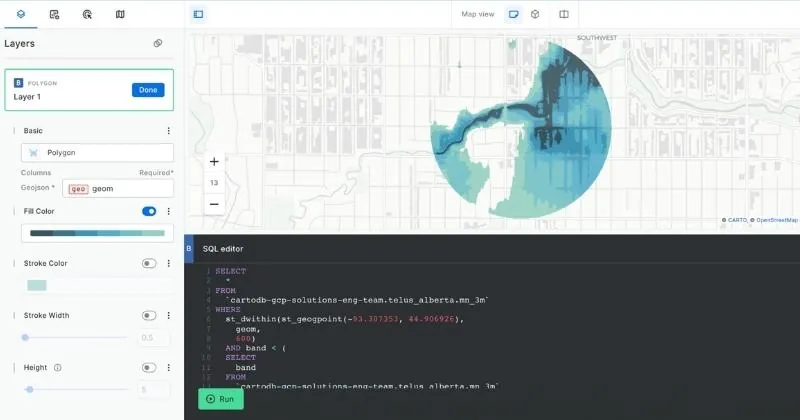Open the Widgets tab icon
Screen dimensions: 800x420
(x=54, y=14)
